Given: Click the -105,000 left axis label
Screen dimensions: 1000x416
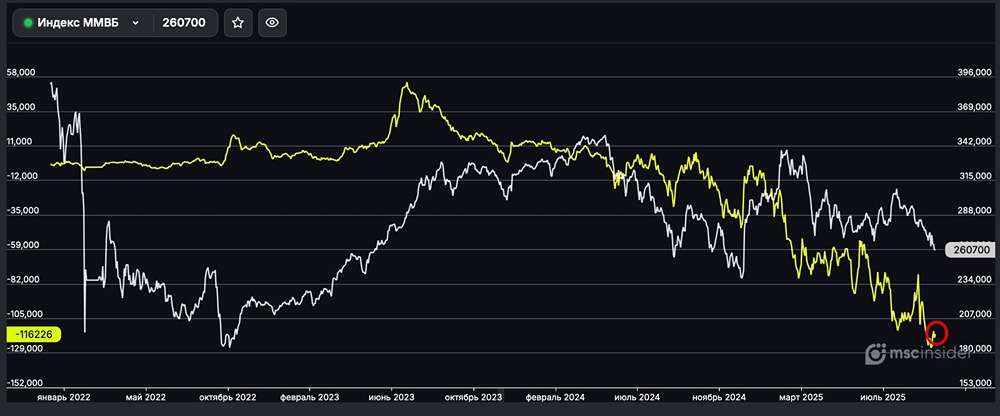Looking at the screenshot, I should (24, 315).
